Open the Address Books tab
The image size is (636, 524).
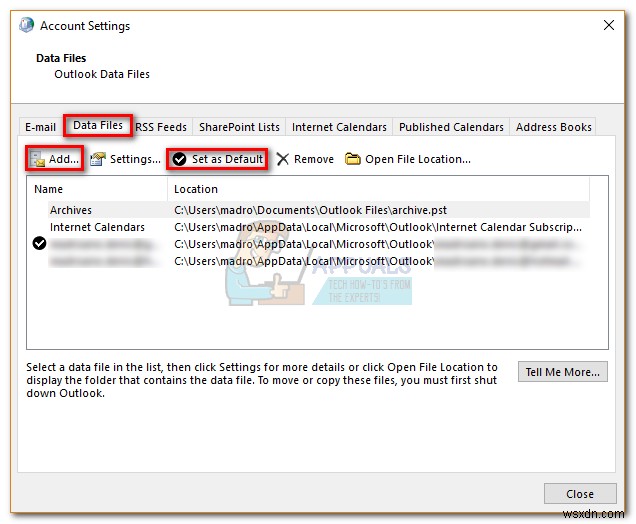554,127
